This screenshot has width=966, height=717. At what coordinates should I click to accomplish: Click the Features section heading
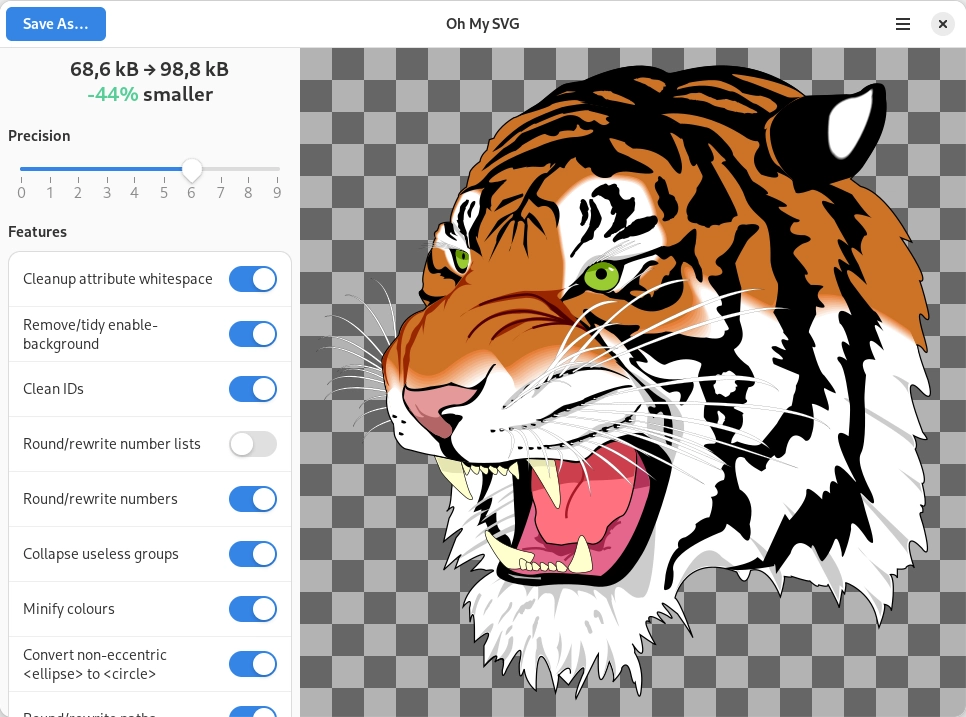click(38, 232)
